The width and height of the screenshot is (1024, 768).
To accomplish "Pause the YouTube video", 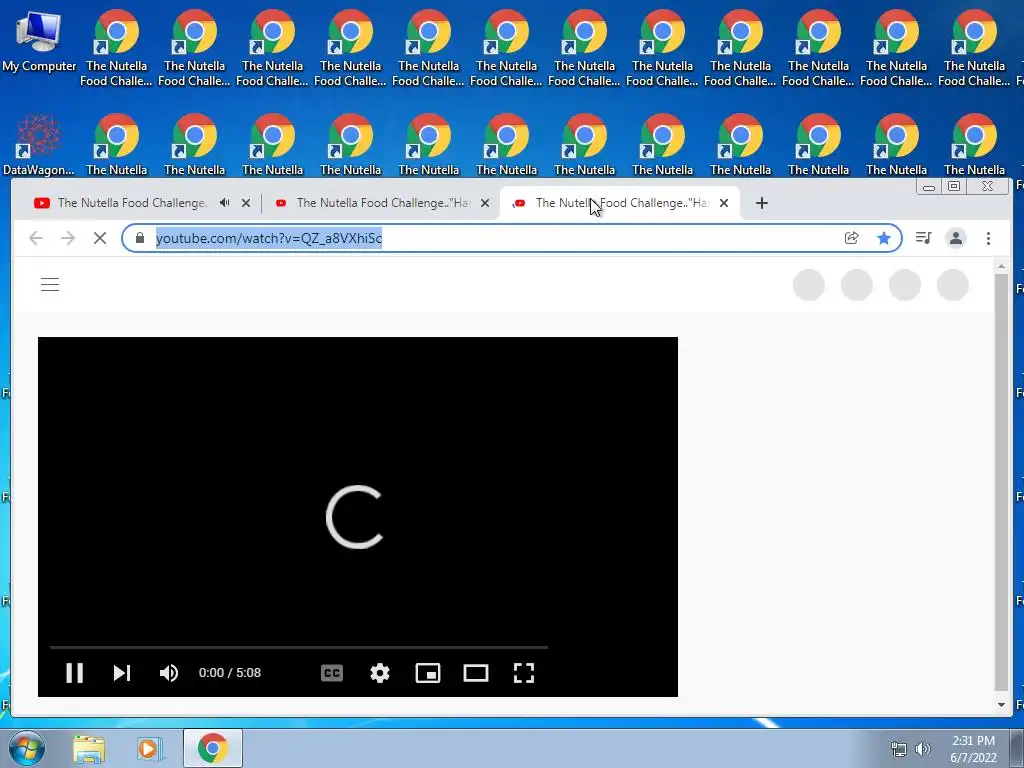I will (x=74, y=673).
